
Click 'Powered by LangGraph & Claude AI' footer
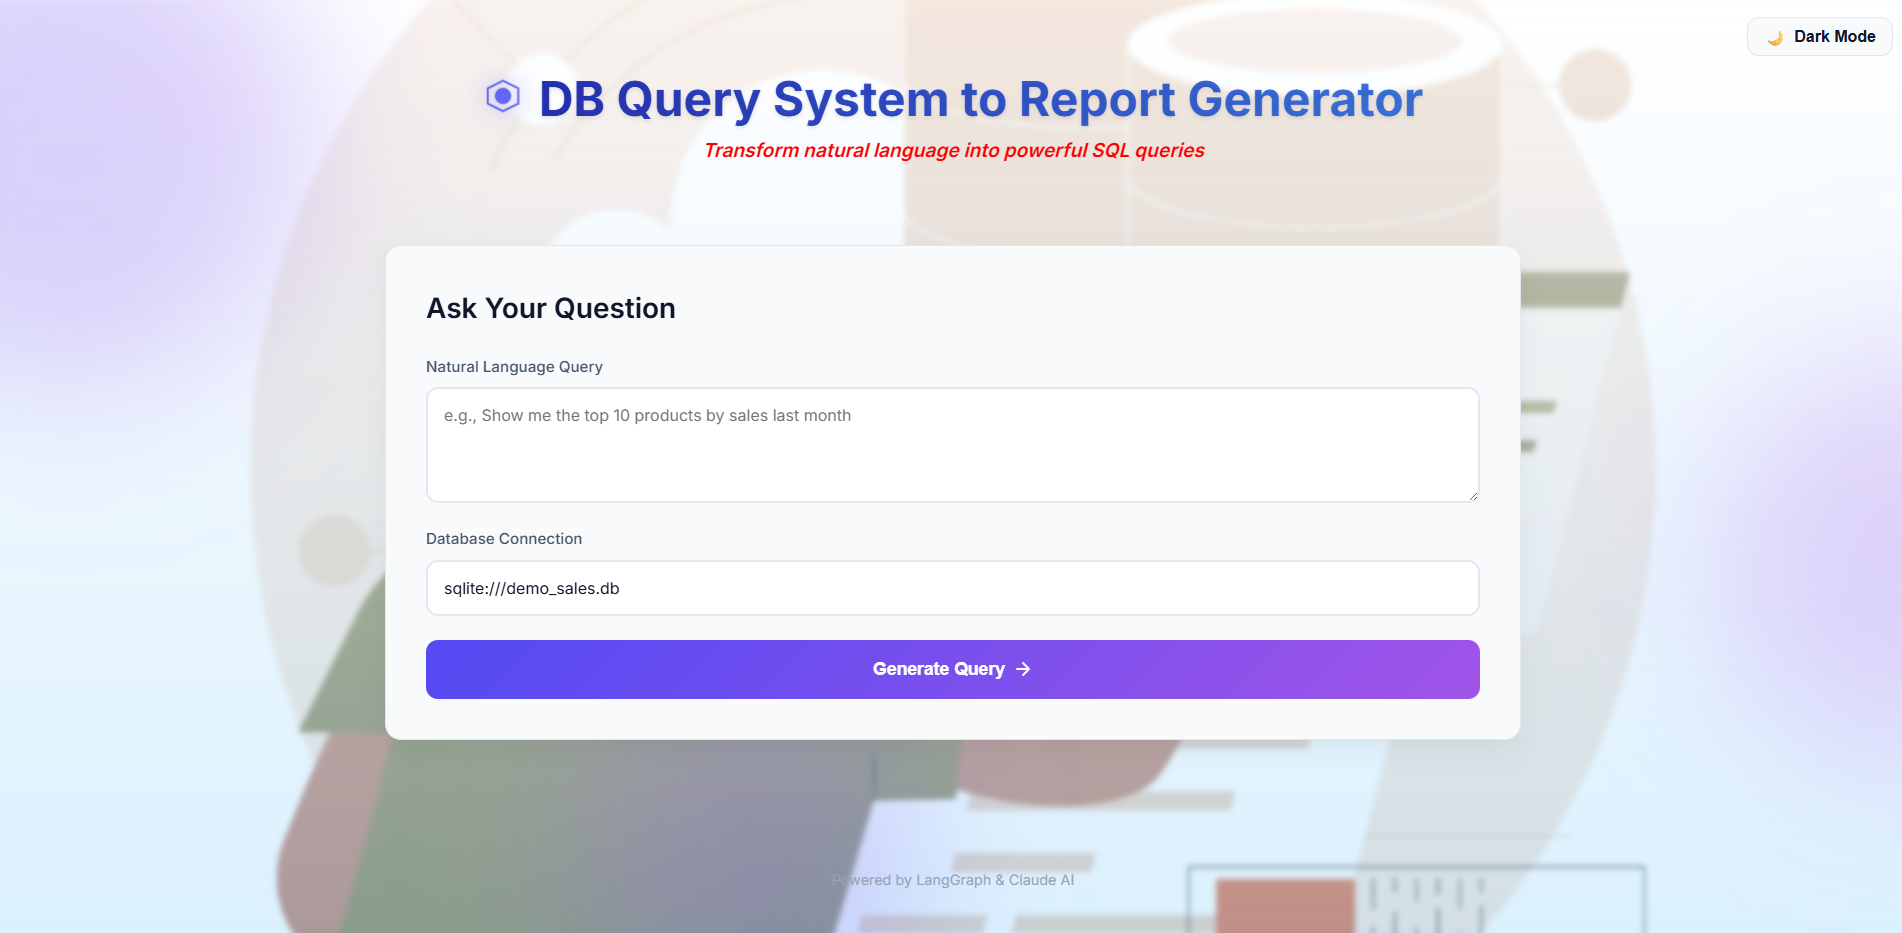953,880
